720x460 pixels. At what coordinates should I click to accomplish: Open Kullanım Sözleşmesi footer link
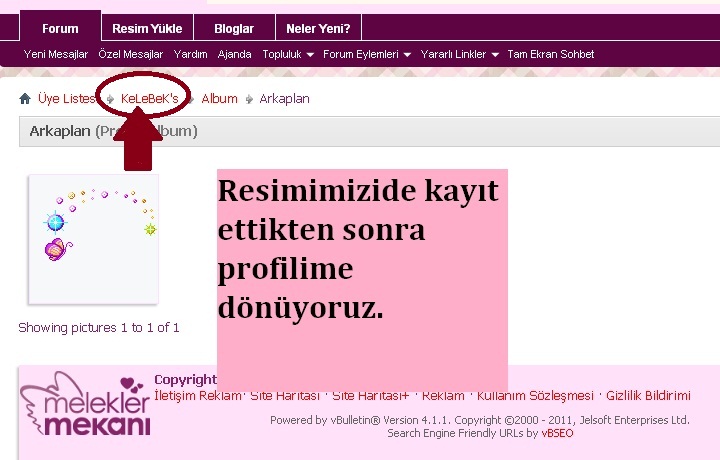pos(535,395)
